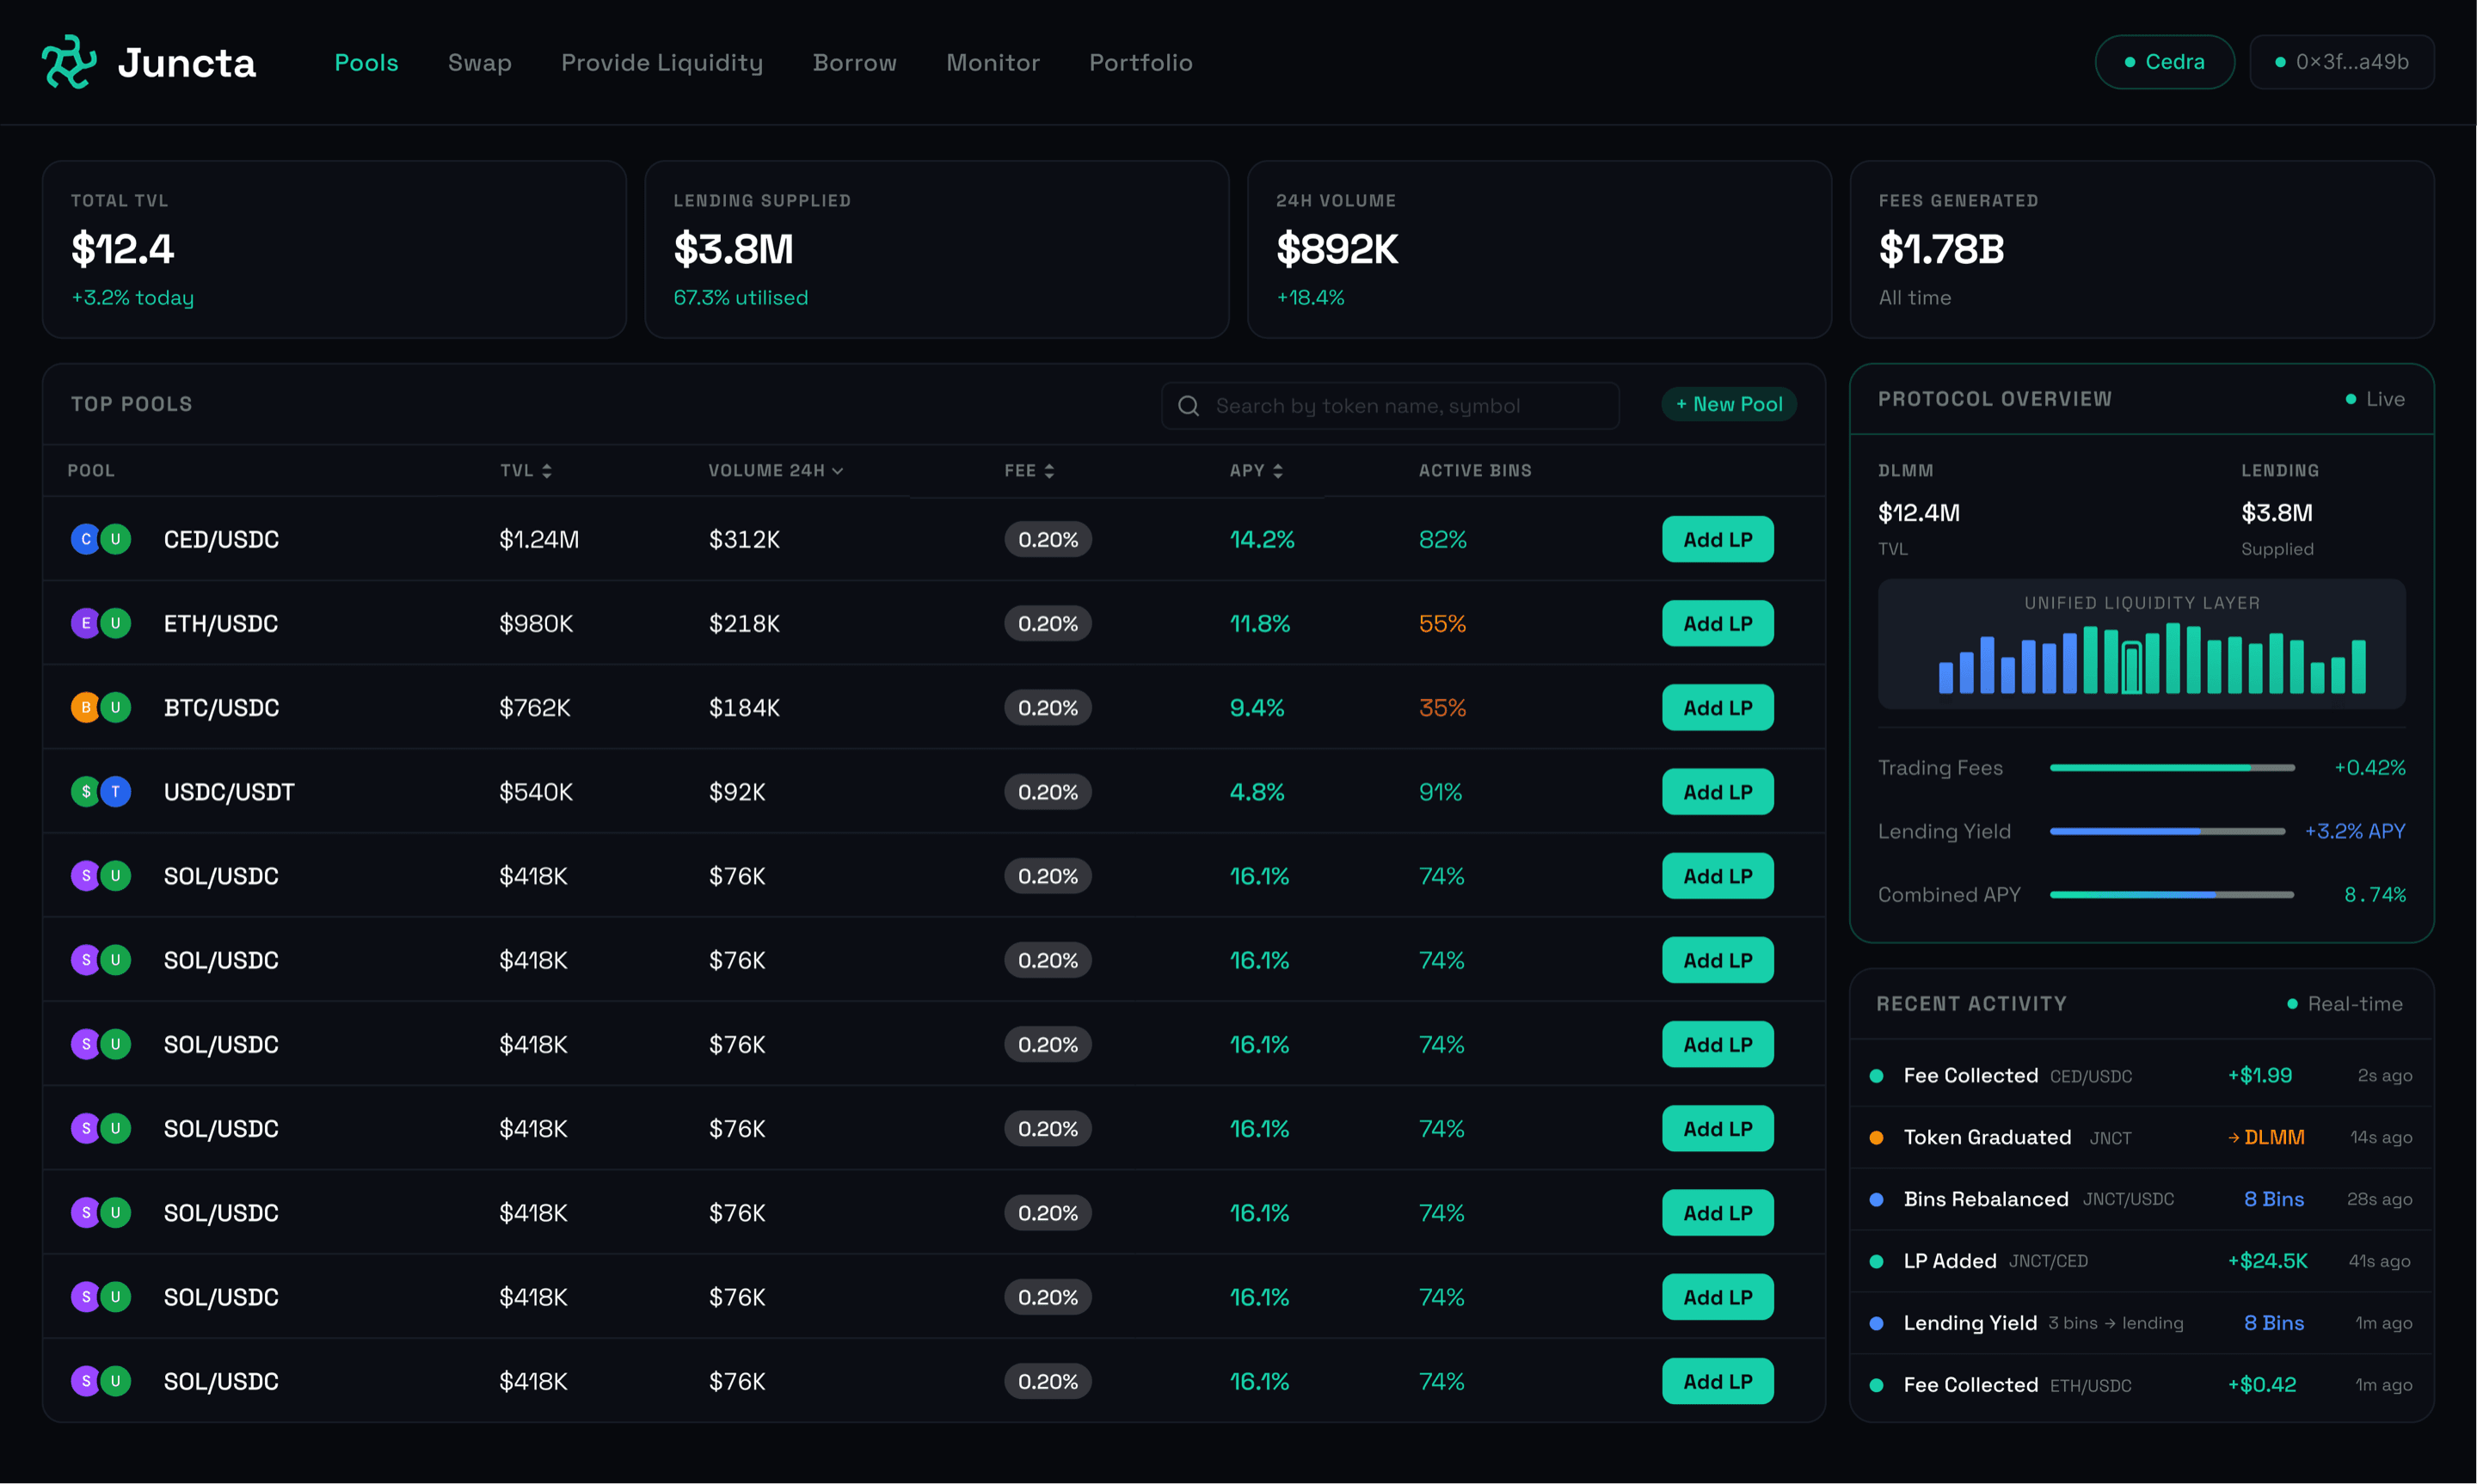The image size is (2477, 1484).
Task: Click the Combined APY progress bar
Action: click(x=2172, y=895)
